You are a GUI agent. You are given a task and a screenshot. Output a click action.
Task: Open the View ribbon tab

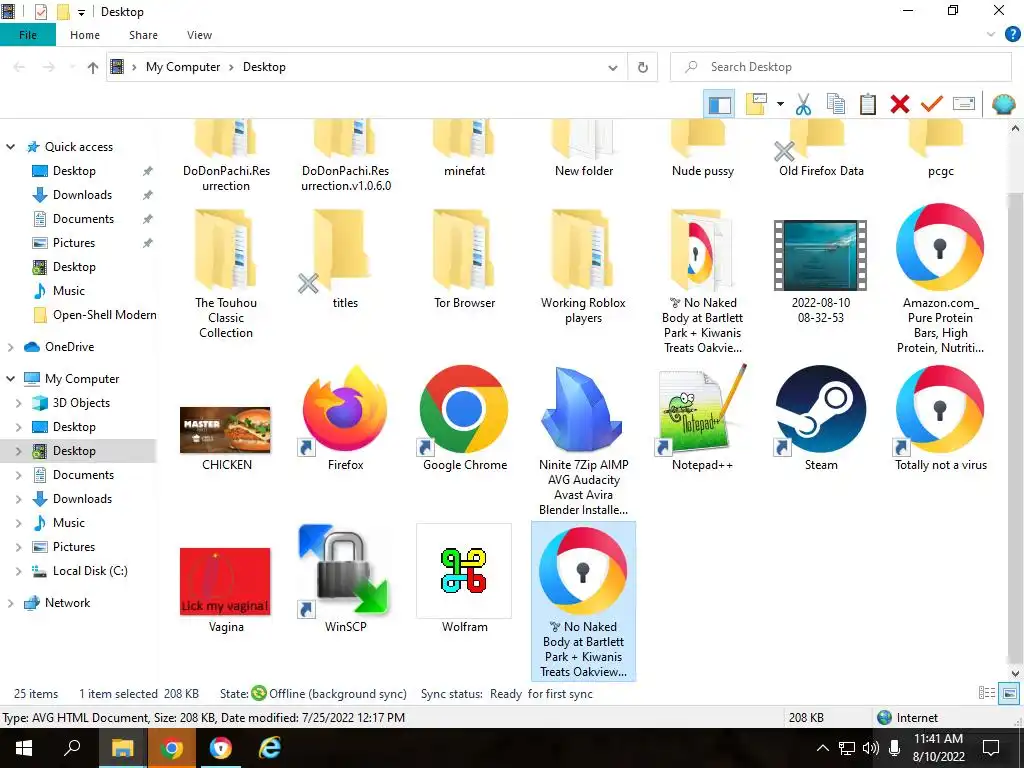tap(199, 35)
